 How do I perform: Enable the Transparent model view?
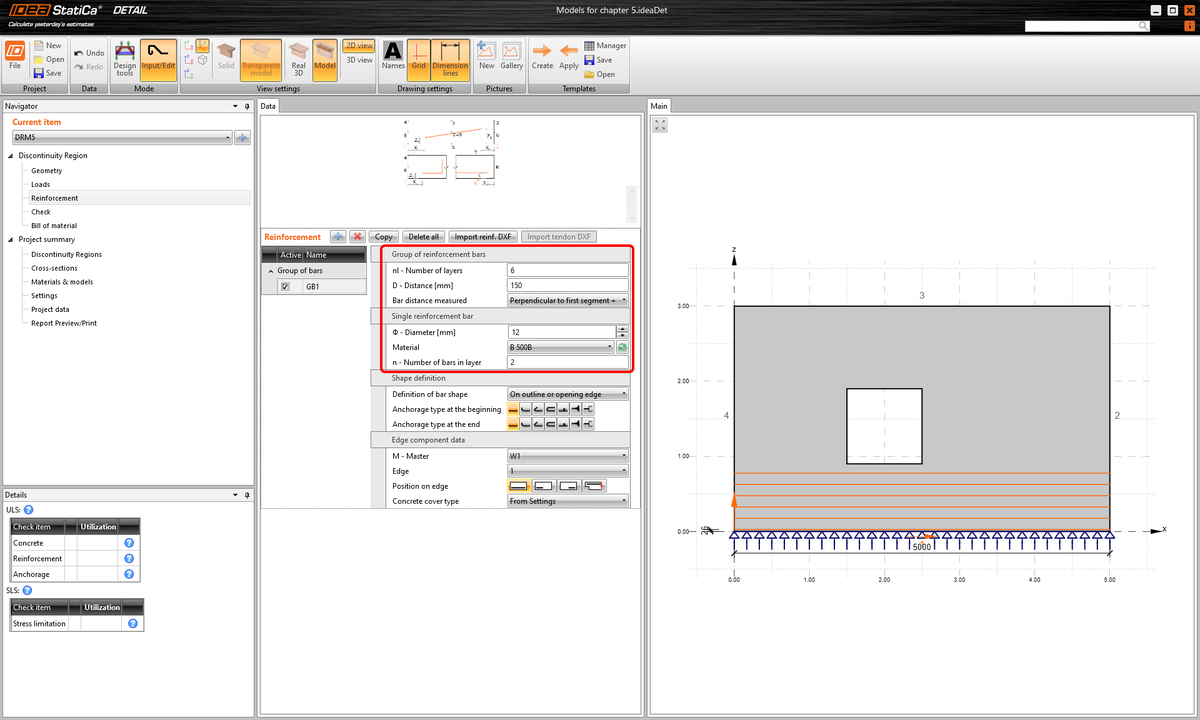pyautogui.click(x=261, y=59)
